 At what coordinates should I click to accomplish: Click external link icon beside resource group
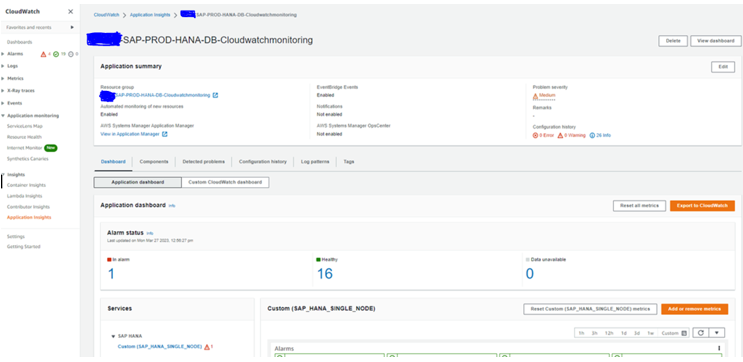point(216,95)
